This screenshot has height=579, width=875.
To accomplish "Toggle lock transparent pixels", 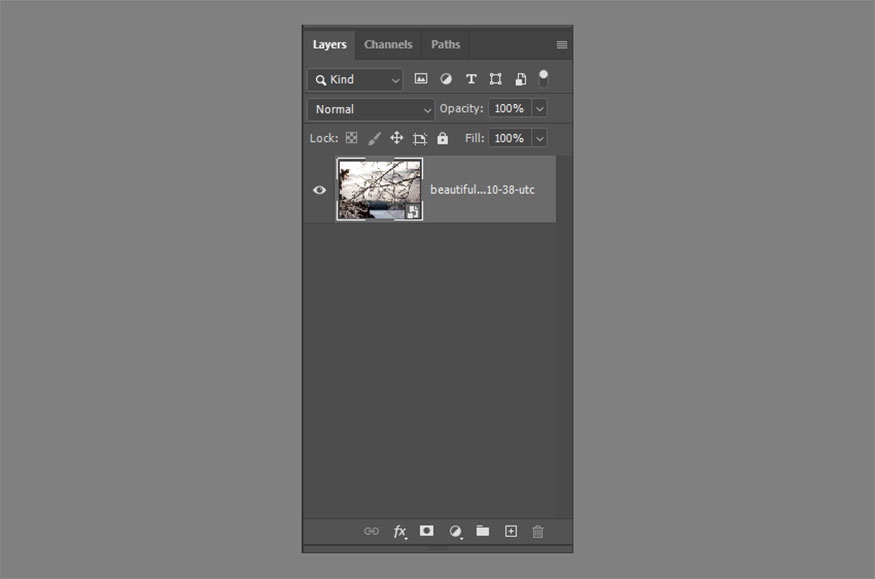I will point(351,138).
